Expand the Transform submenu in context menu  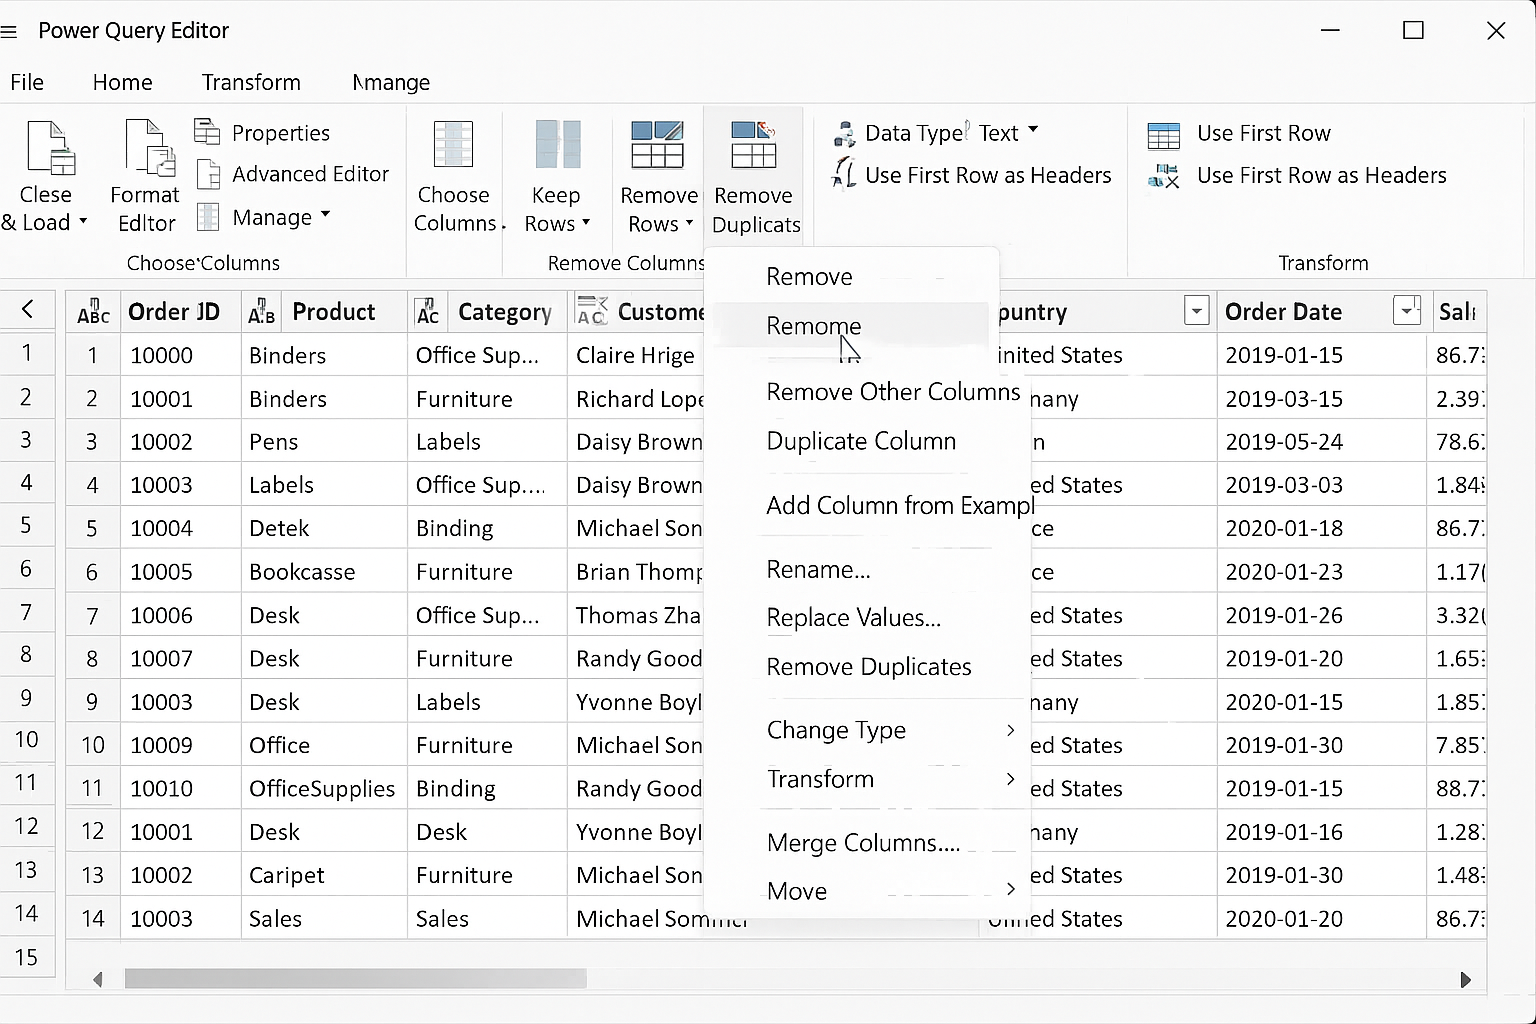1010,779
